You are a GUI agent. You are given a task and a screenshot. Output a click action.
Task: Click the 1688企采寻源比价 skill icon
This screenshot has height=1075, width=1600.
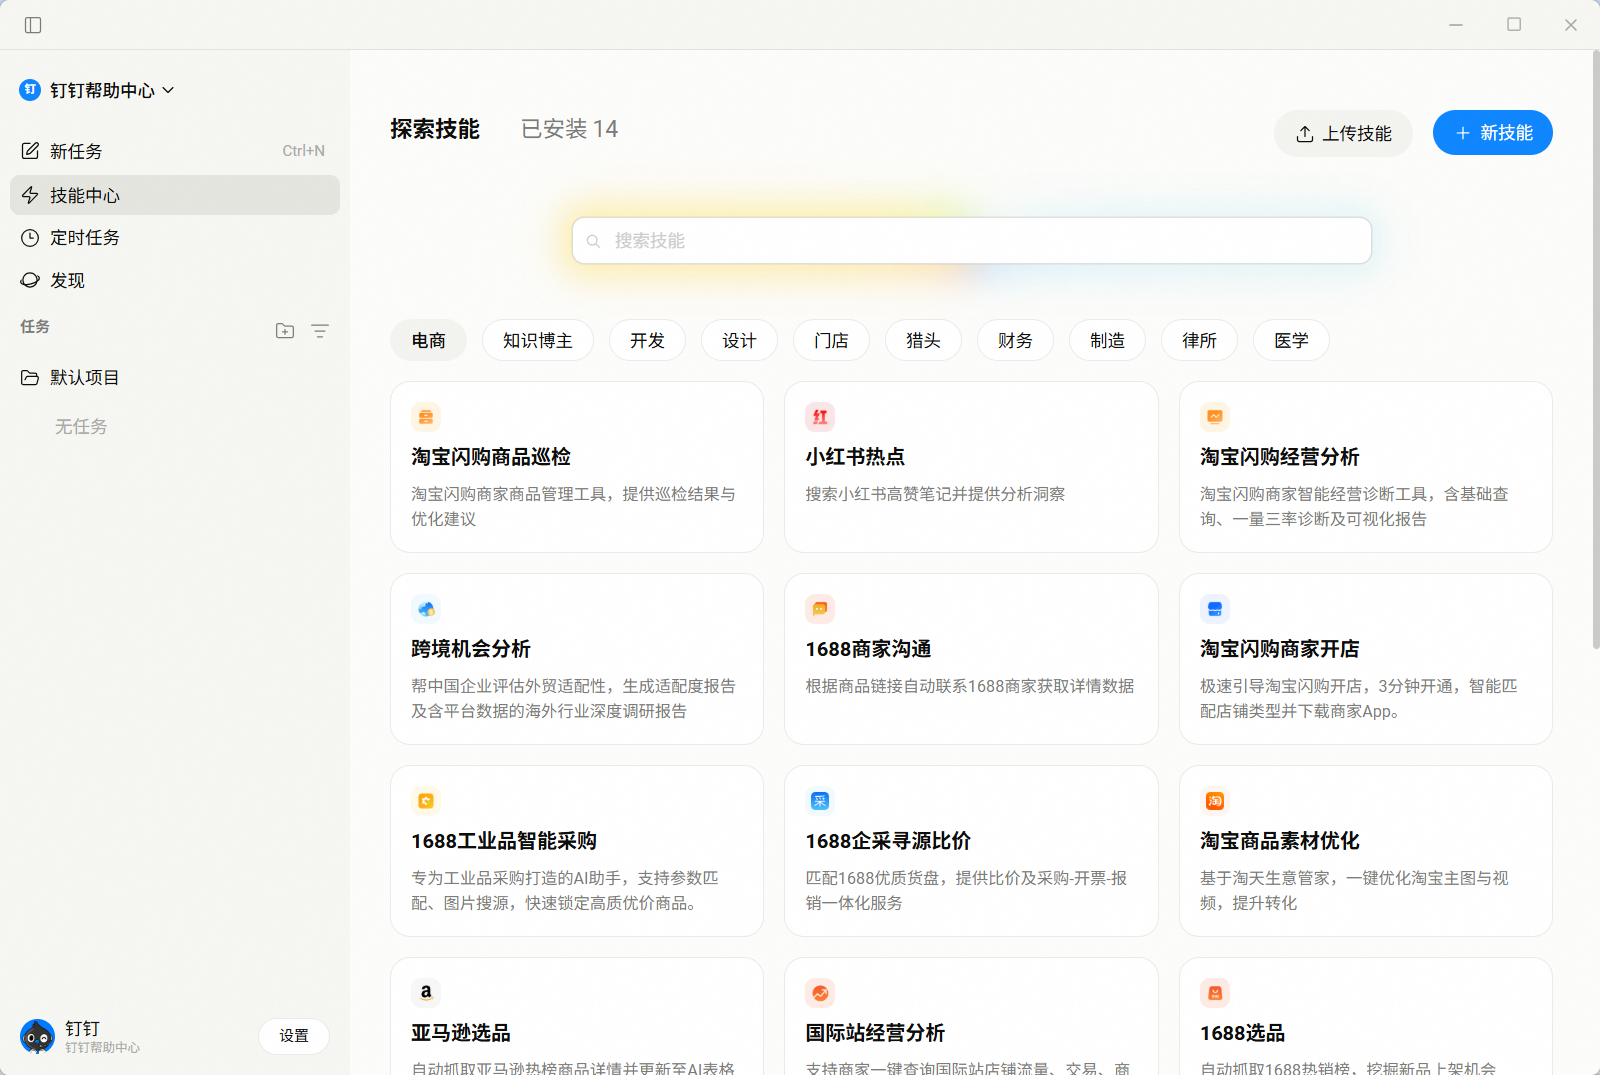click(x=820, y=801)
